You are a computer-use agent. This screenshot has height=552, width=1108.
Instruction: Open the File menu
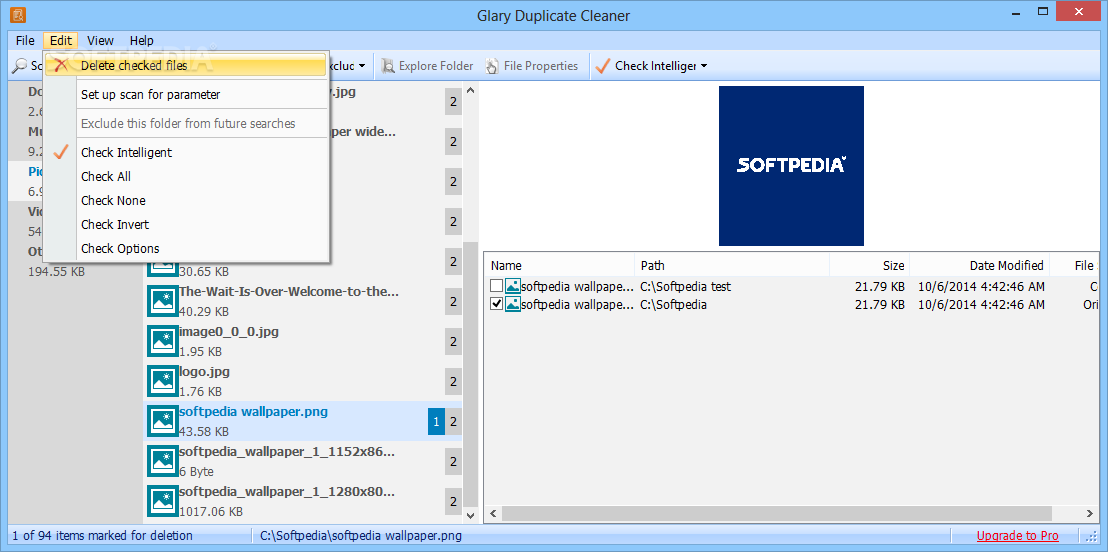click(x=25, y=40)
